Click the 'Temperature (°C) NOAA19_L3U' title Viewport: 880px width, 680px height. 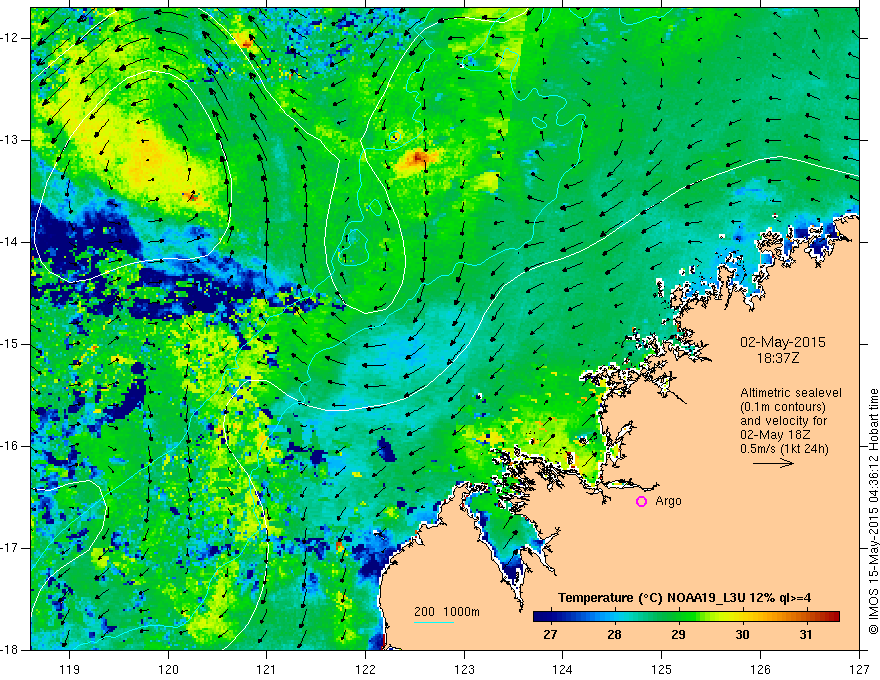[x=651, y=598]
